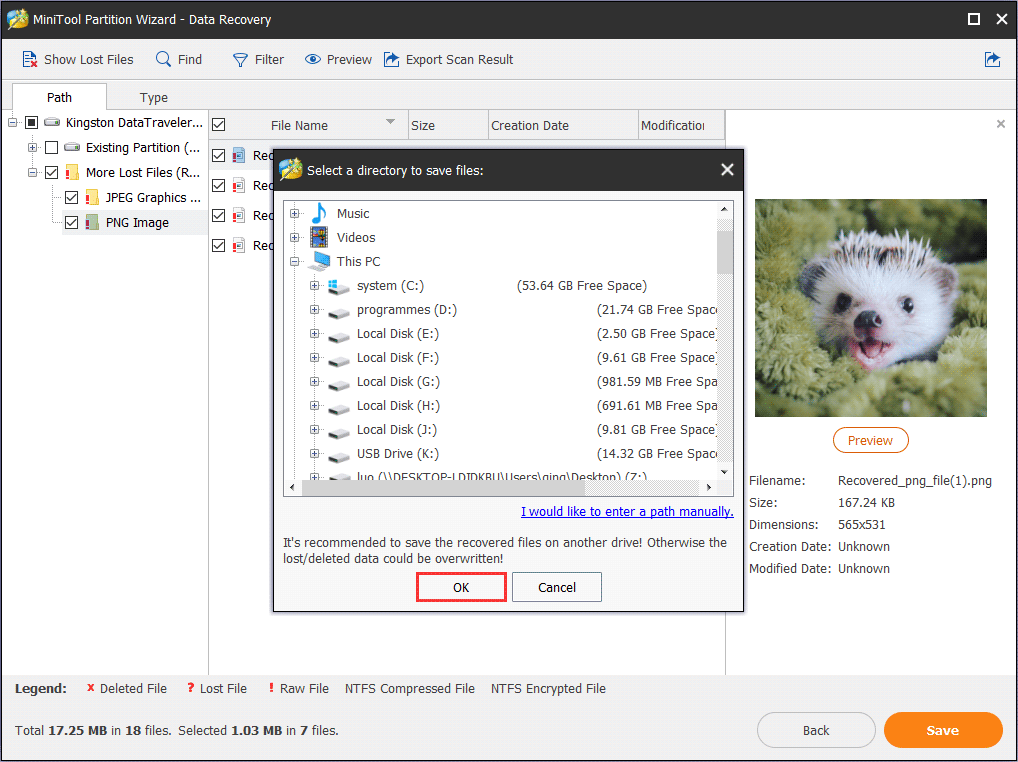Click the OK button in dialog
Image resolution: width=1018 pixels, height=762 pixels.
[461, 587]
